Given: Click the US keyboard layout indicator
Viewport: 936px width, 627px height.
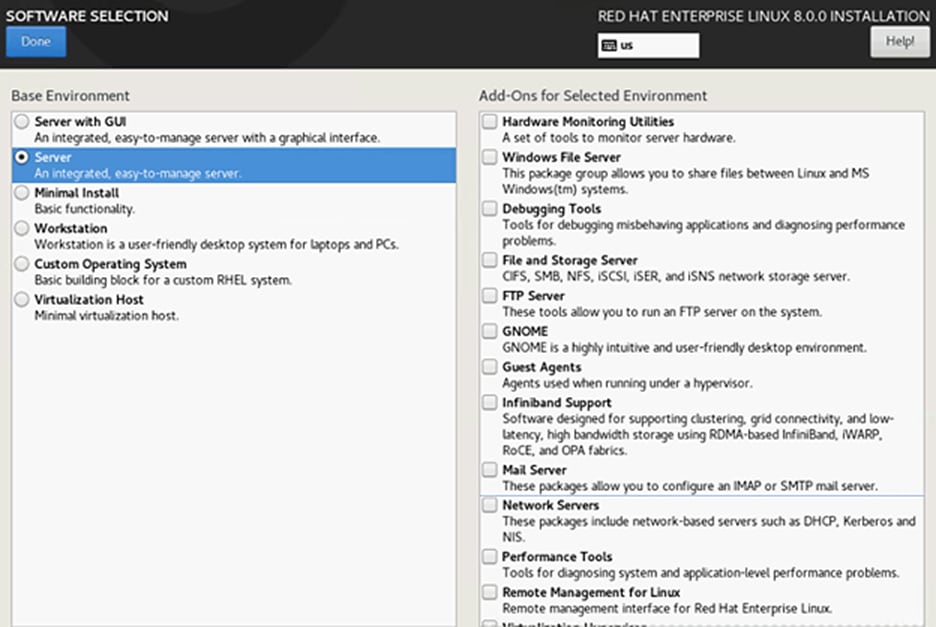Looking at the screenshot, I should click(648, 45).
